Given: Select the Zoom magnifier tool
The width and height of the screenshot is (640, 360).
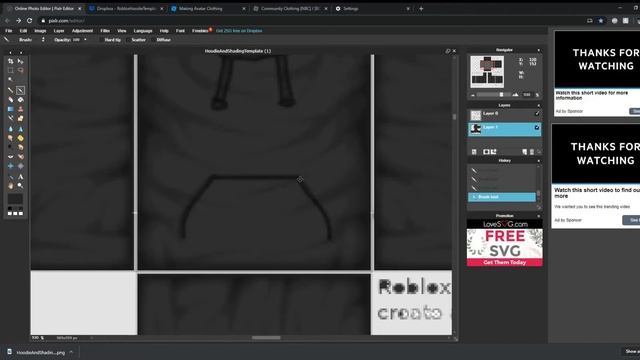Looking at the screenshot, I should 20,186.
